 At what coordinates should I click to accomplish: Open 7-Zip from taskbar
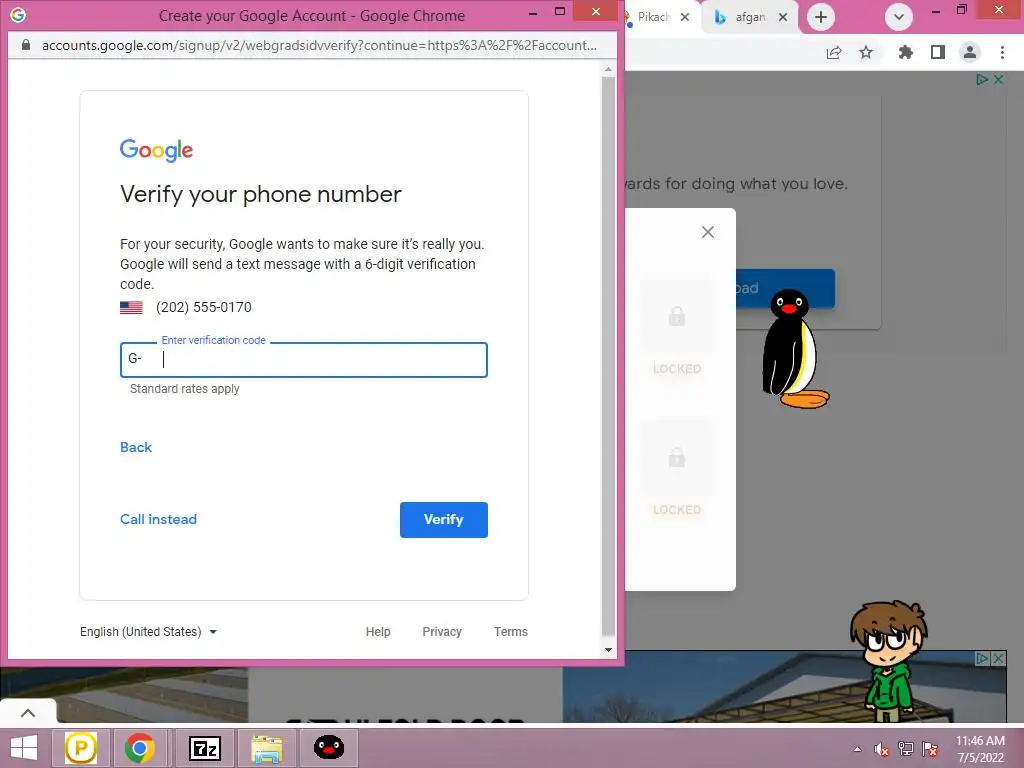pos(204,748)
